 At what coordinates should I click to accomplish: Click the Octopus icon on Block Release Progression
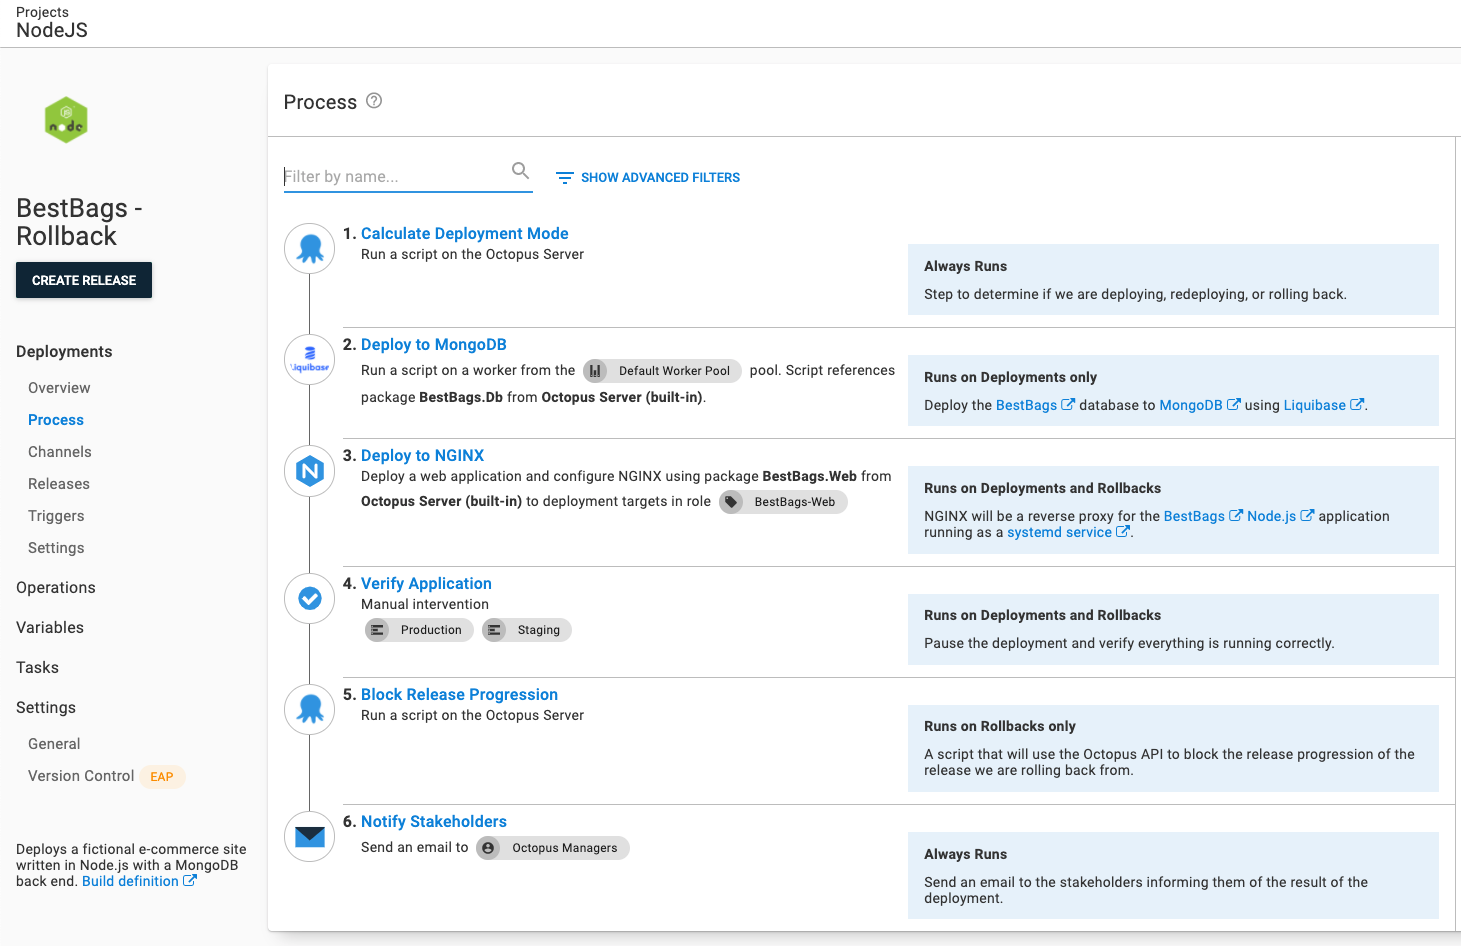click(x=309, y=709)
